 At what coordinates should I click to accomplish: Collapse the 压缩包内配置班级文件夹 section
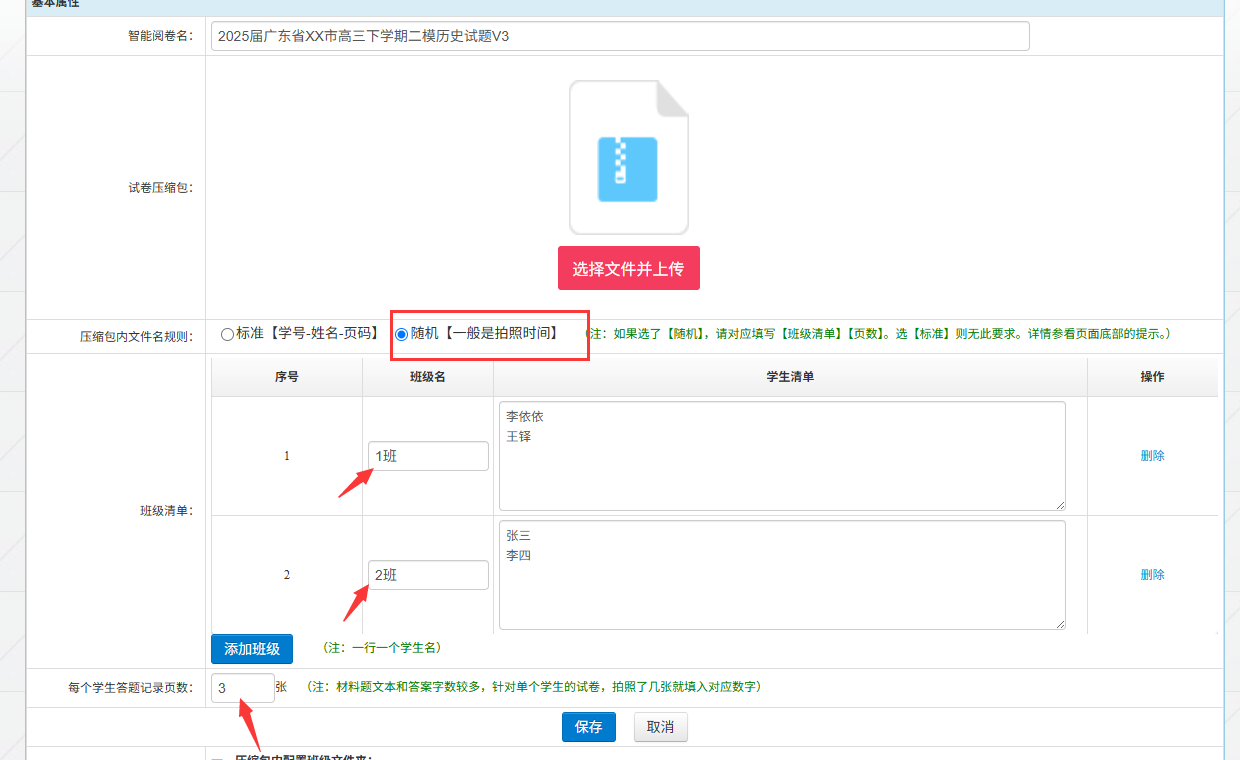pyautogui.click(x=216, y=757)
